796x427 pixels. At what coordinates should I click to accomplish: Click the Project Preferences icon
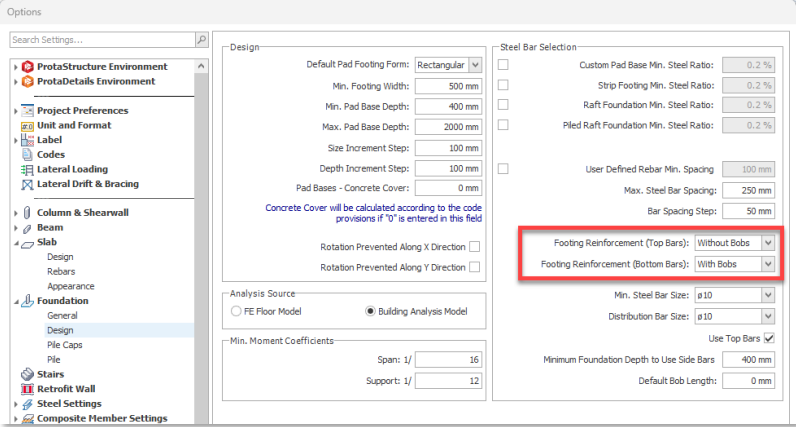(28, 111)
